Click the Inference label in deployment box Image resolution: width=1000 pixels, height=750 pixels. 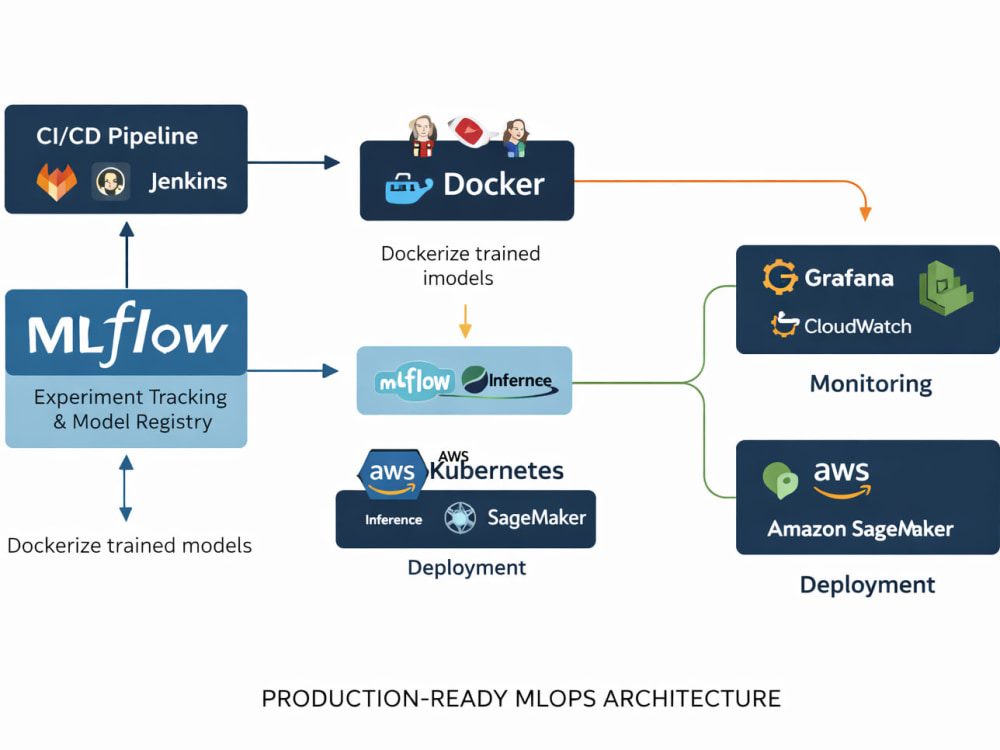point(393,520)
